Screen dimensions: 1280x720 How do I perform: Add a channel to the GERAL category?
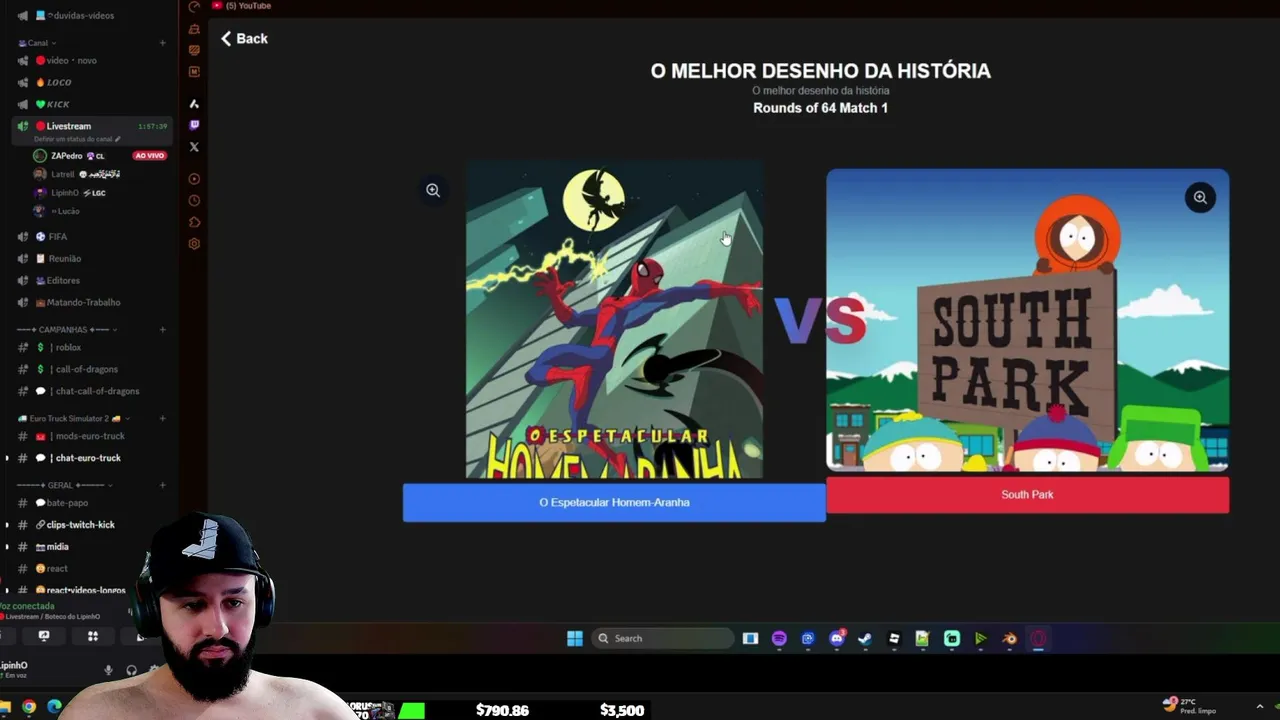(163, 486)
